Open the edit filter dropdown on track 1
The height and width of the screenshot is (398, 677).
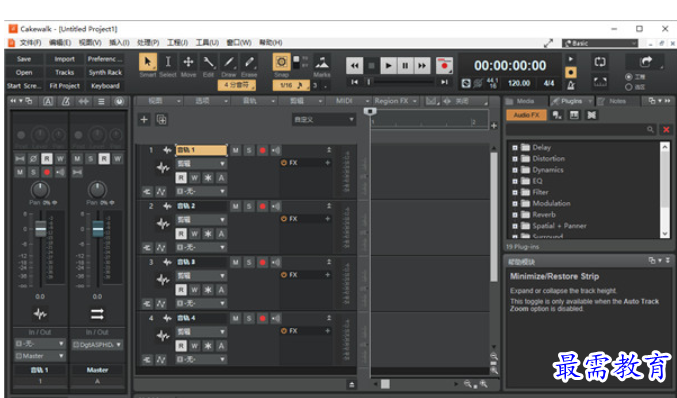click(201, 164)
